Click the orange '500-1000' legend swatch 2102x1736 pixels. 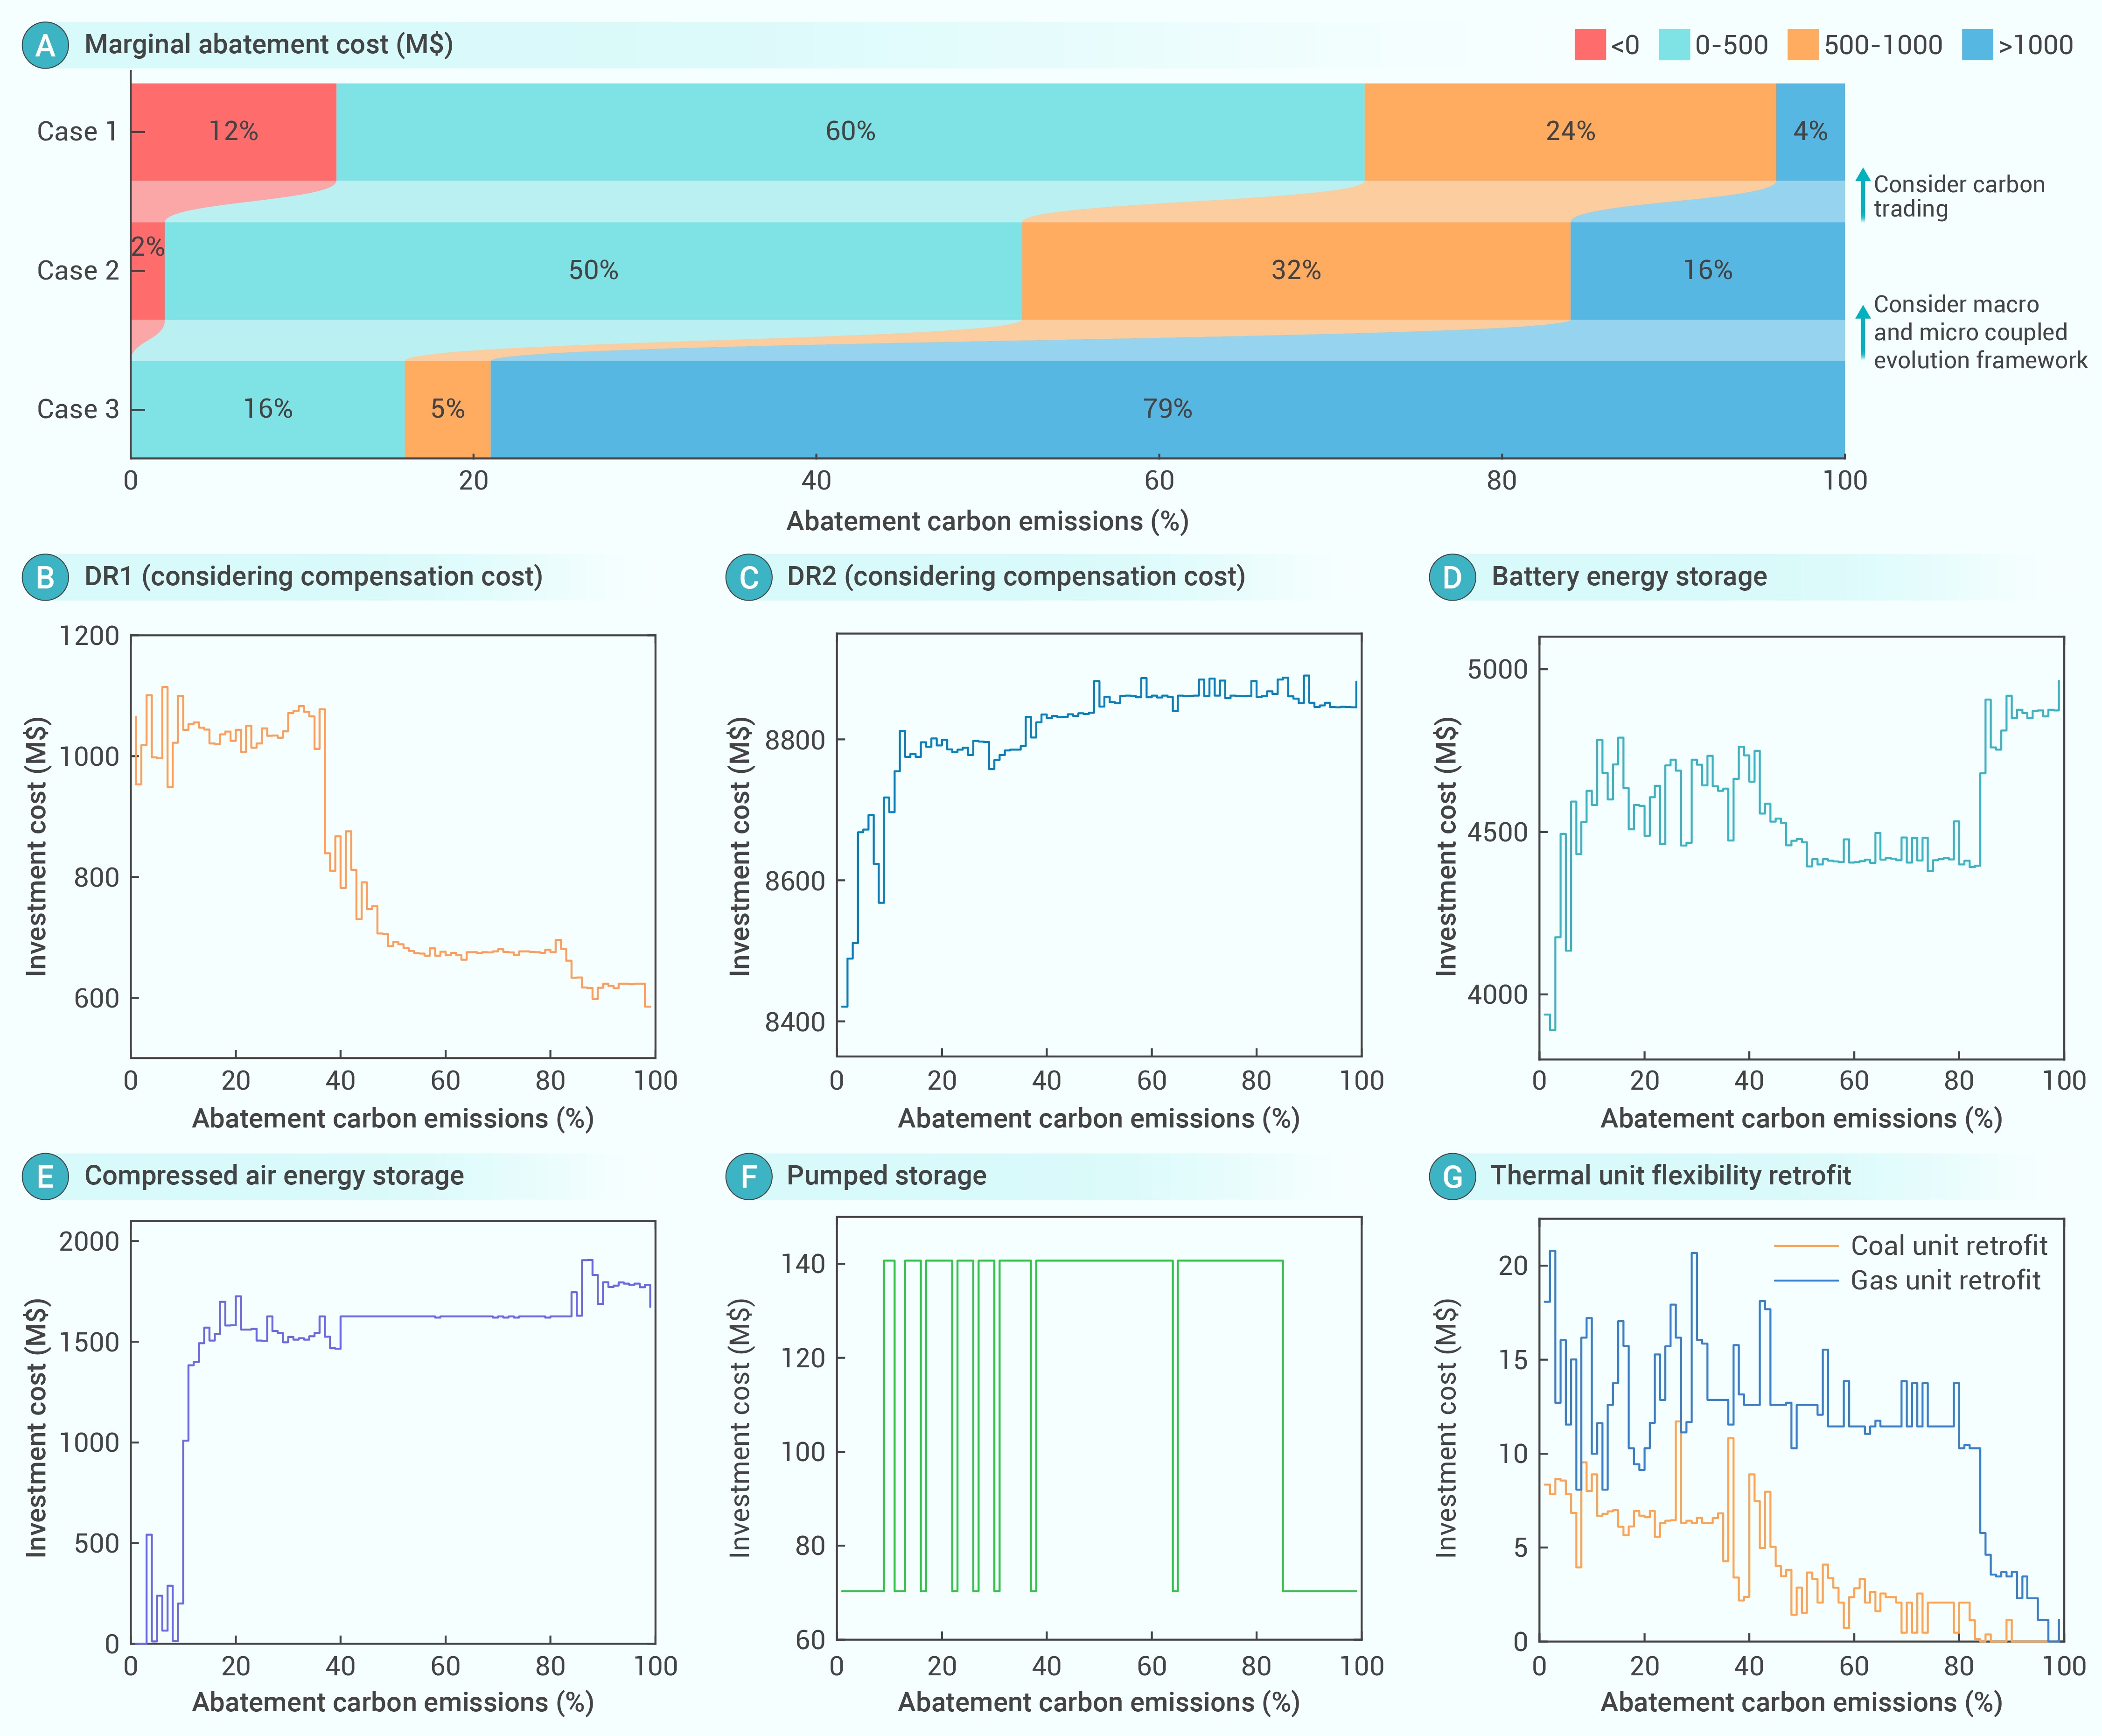click(1803, 45)
